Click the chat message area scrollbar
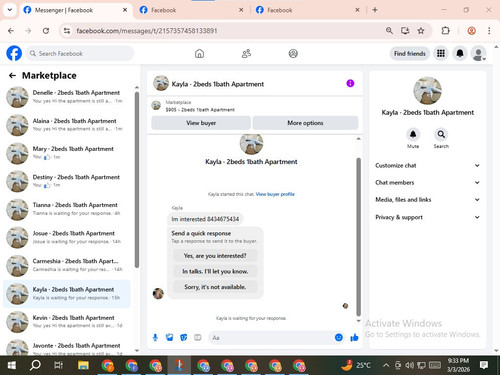 click(359, 237)
